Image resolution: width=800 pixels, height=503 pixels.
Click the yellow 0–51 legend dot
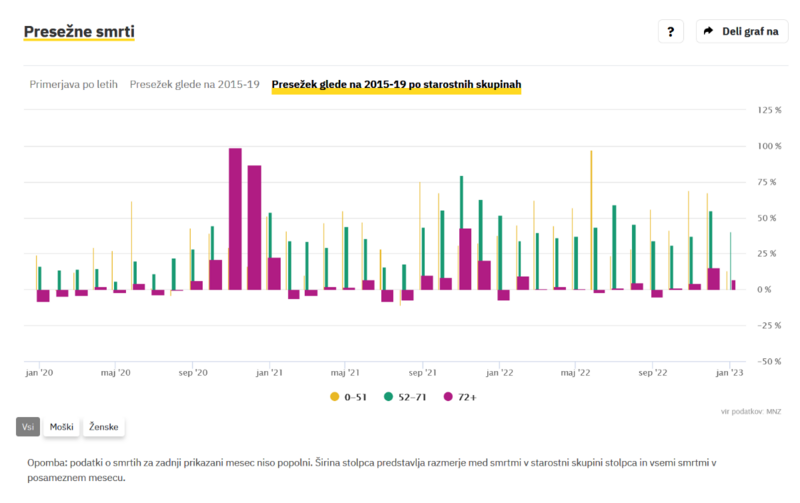334,397
